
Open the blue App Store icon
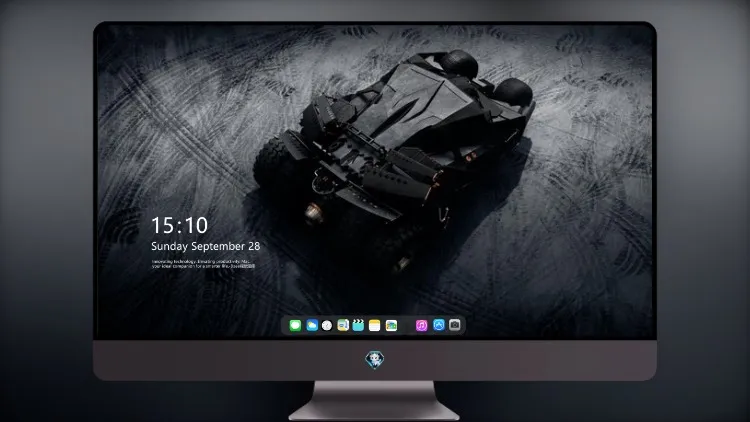pos(439,325)
